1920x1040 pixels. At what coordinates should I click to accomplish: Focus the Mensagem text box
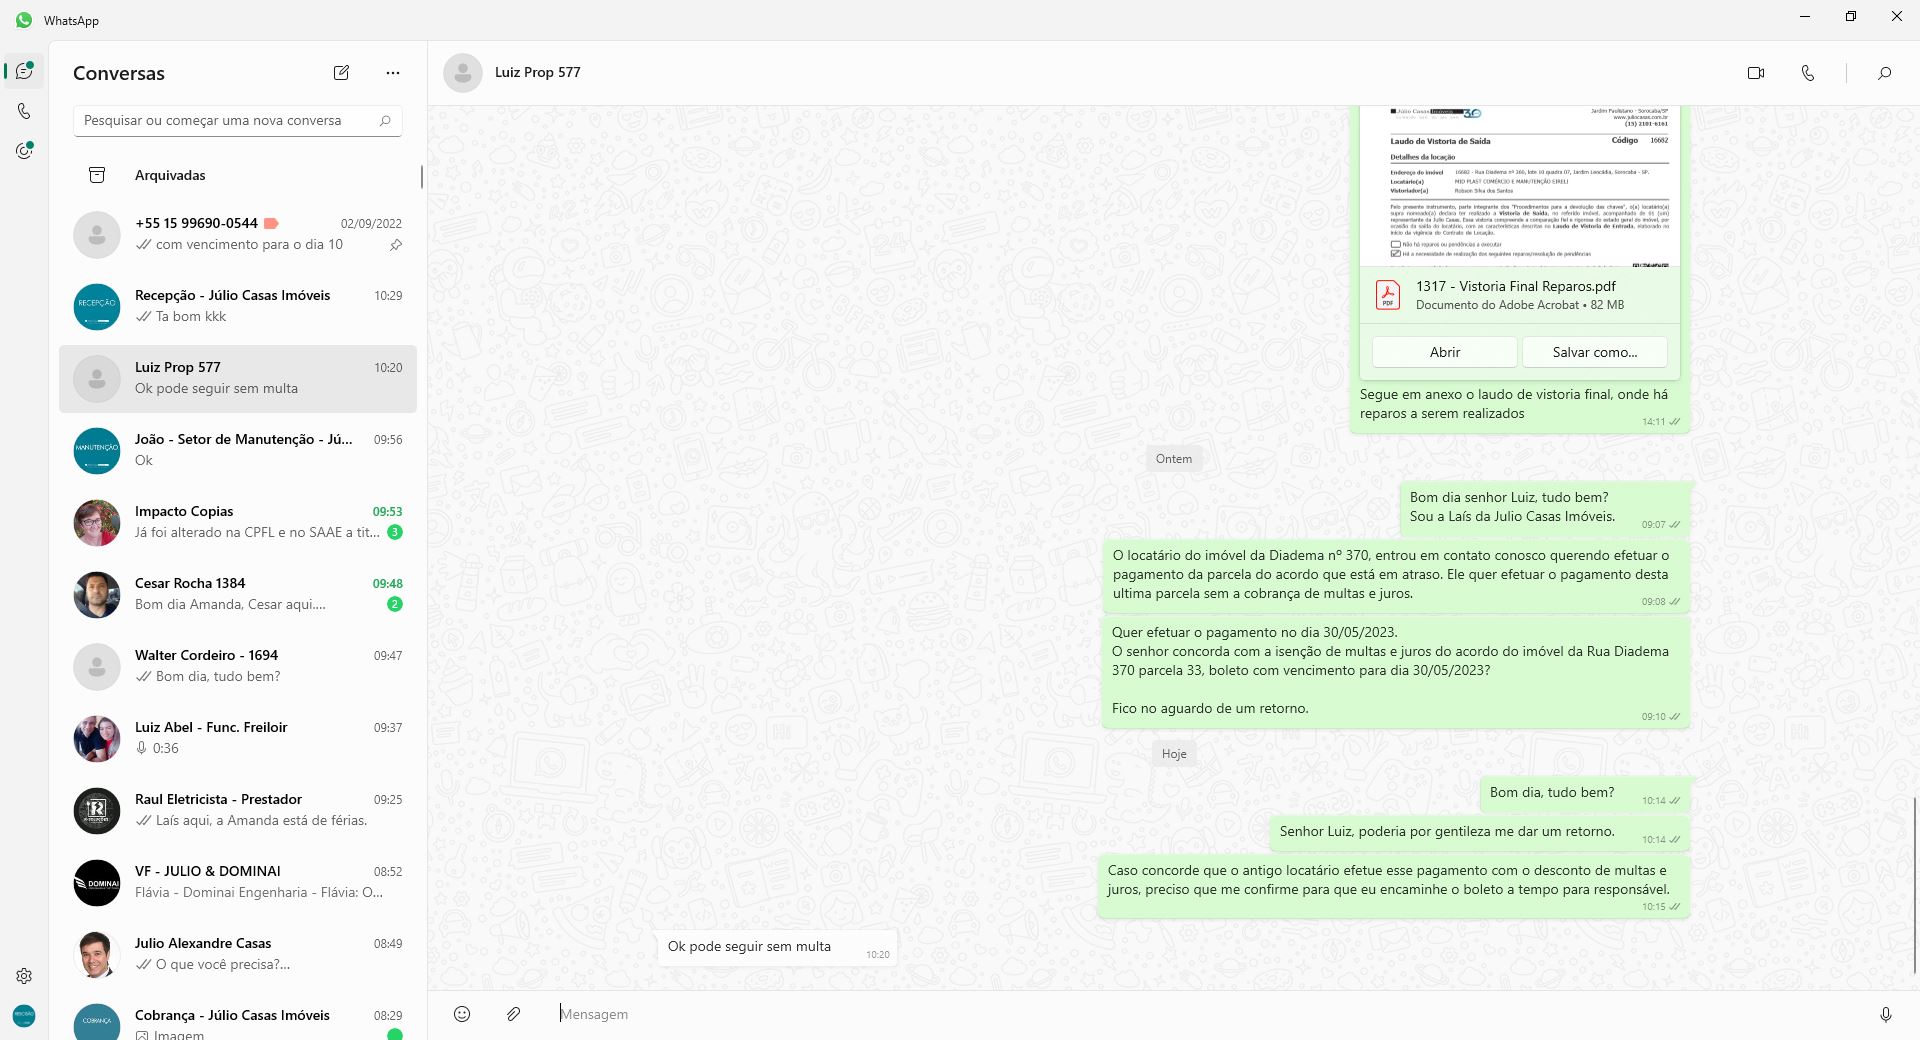point(1200,1014)
